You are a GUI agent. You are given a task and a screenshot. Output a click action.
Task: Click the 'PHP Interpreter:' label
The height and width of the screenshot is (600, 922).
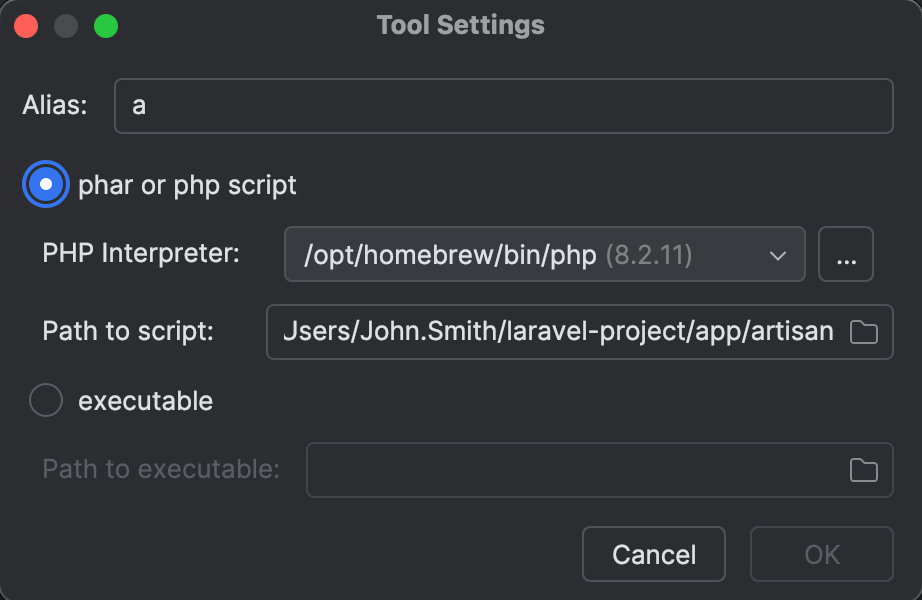141,253
